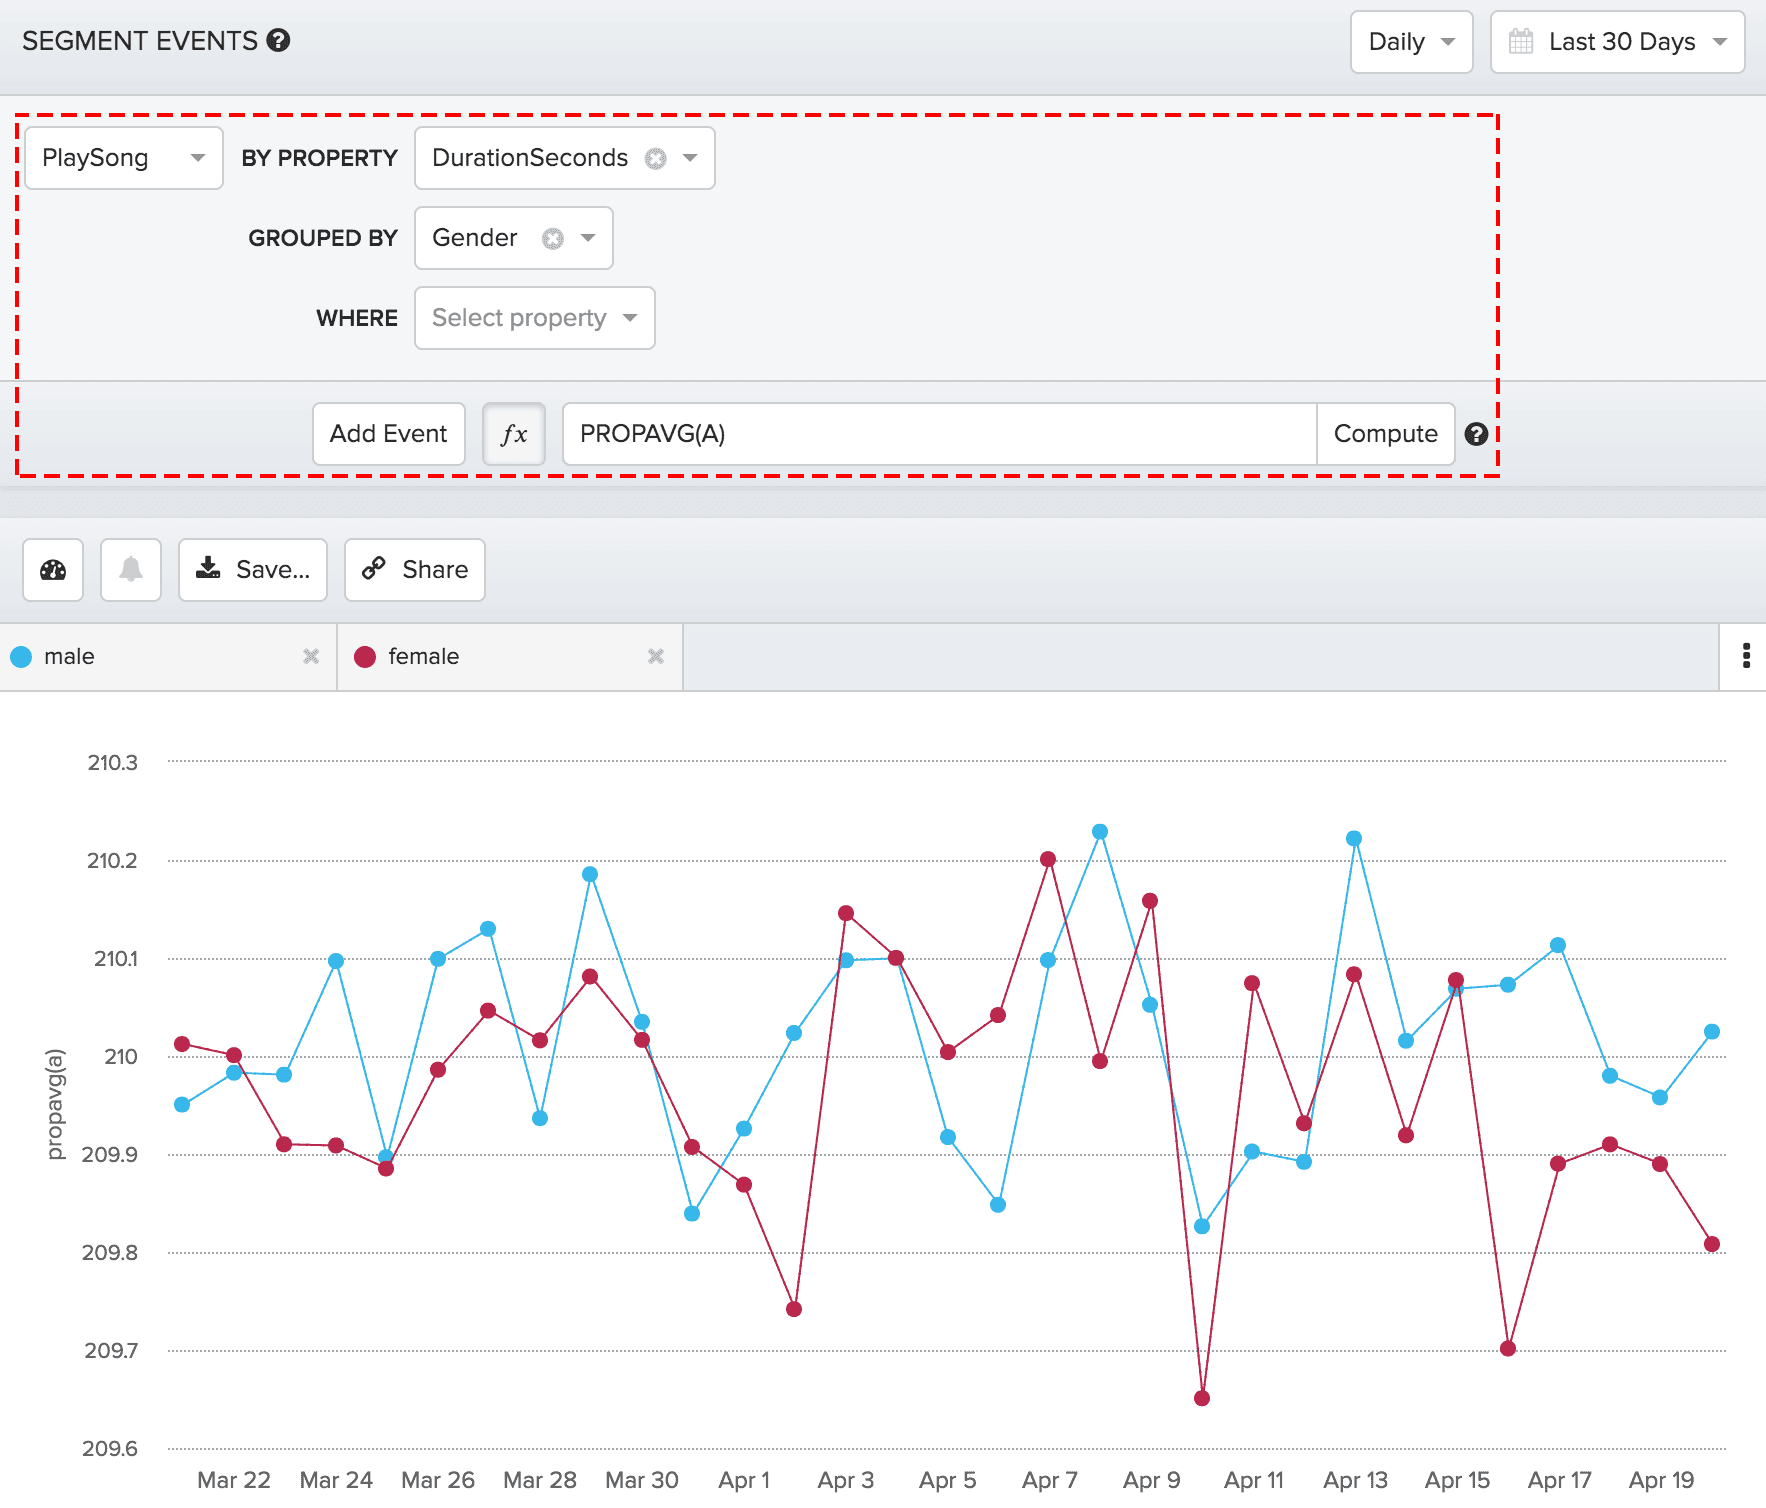Clear the DurationSeconds property selection
This screenshot has width=1766, height=1508.
point(655,158)
